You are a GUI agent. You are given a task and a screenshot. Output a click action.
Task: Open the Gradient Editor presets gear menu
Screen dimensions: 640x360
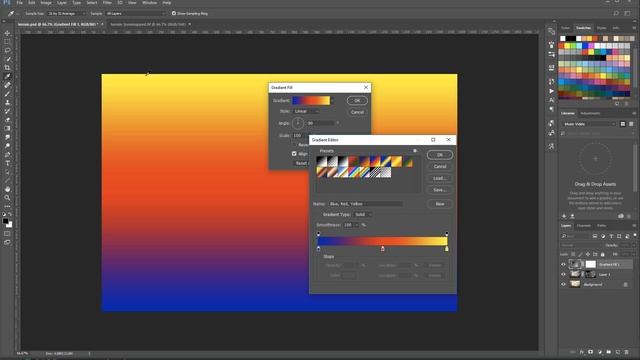pyautogui.click(x=415, y=151)
